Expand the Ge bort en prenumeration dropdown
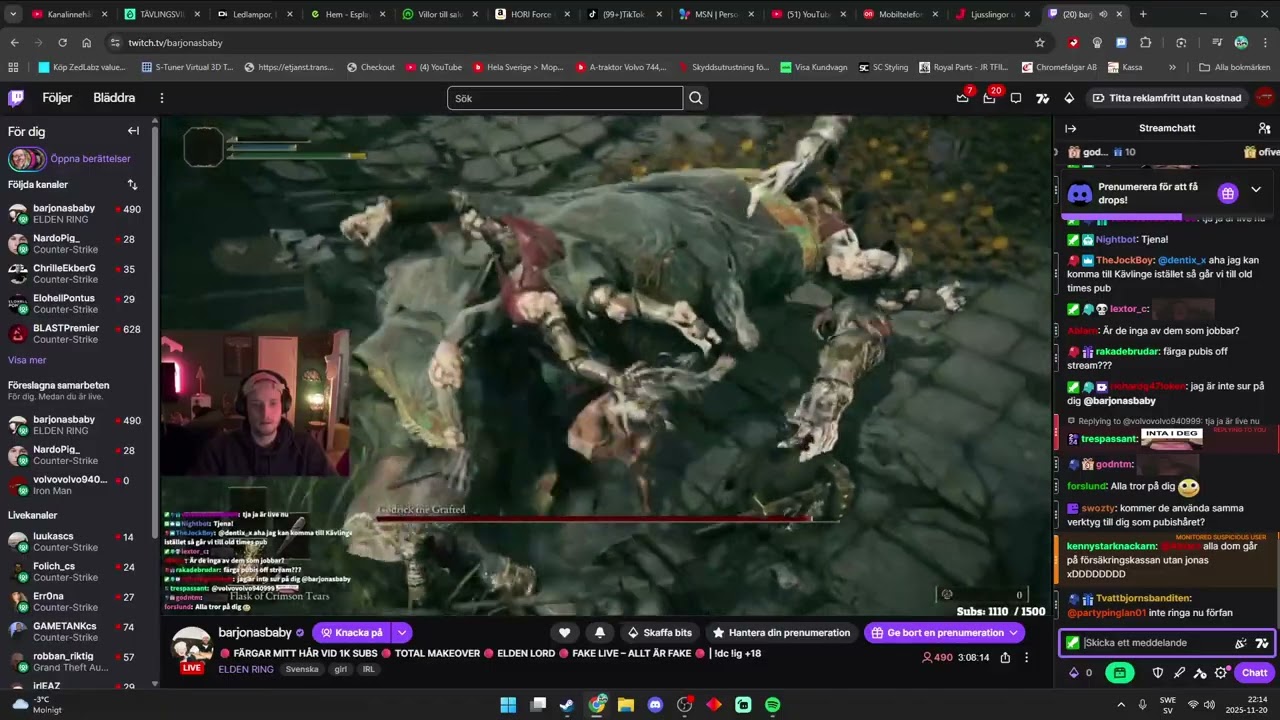The height and width of the screenshot is (720, 1280). point(1014,633)
